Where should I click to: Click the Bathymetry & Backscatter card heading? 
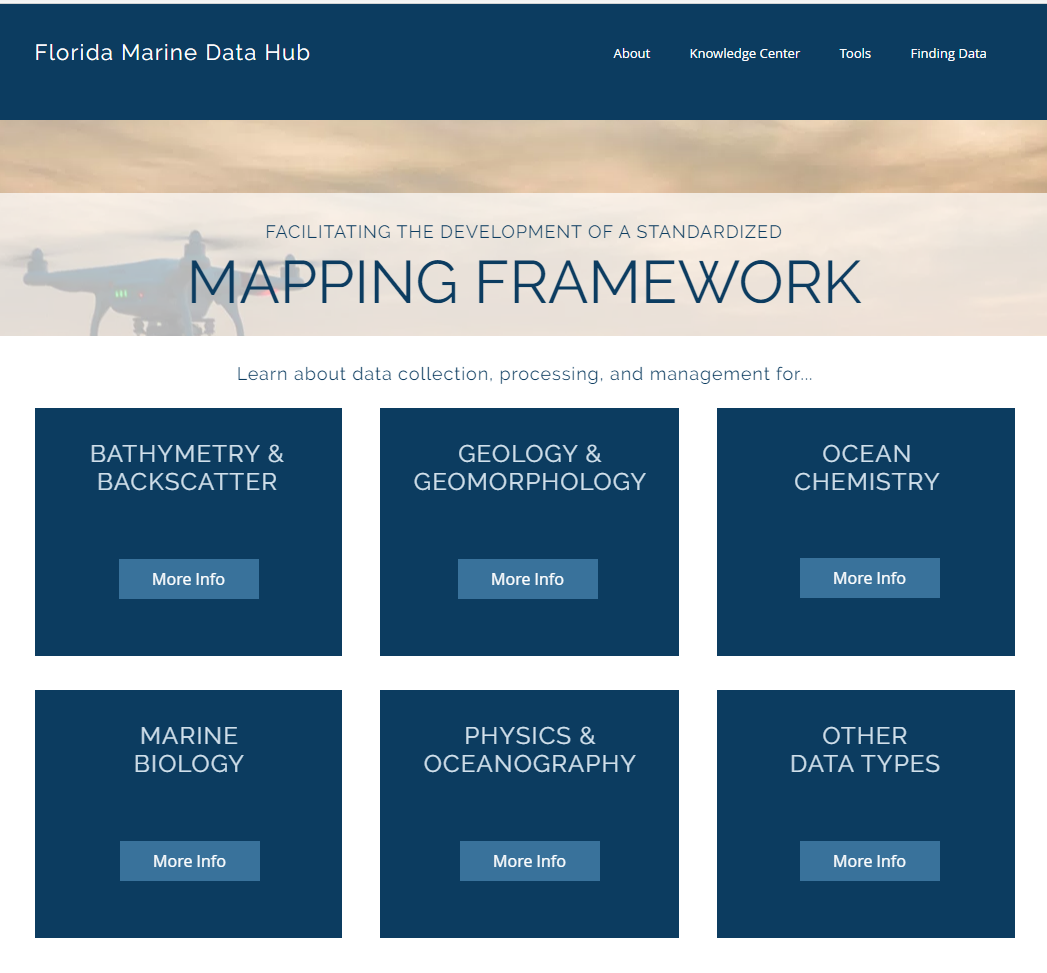pyautogui.click(x=187, y=467)
